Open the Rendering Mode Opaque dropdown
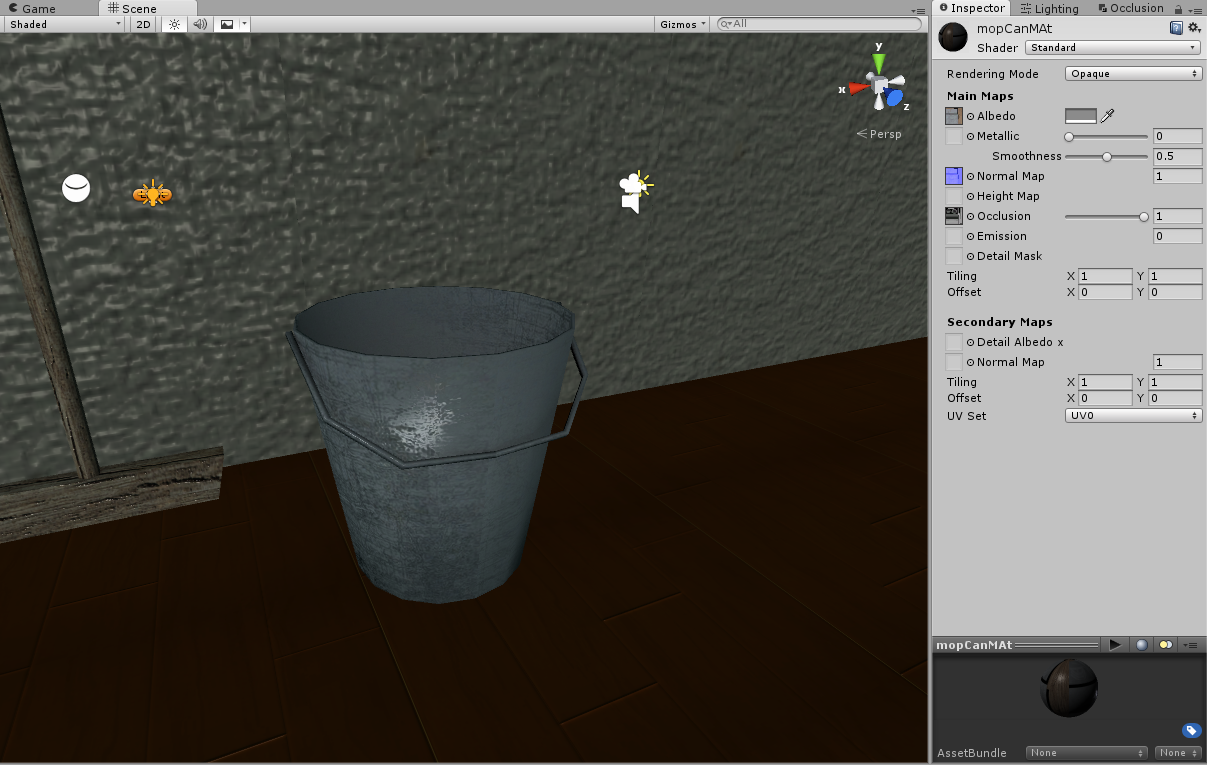 point(1133,74)
